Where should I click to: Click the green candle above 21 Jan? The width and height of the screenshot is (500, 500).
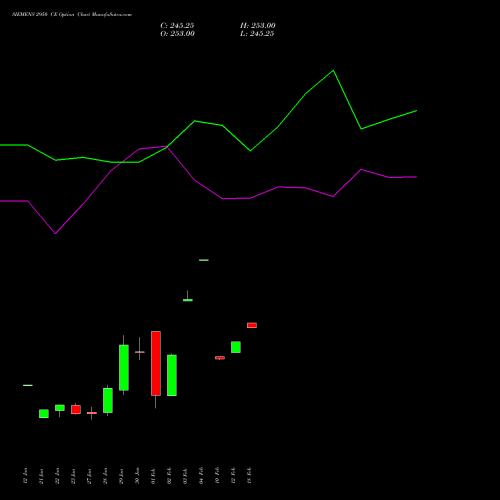(44, 414)
